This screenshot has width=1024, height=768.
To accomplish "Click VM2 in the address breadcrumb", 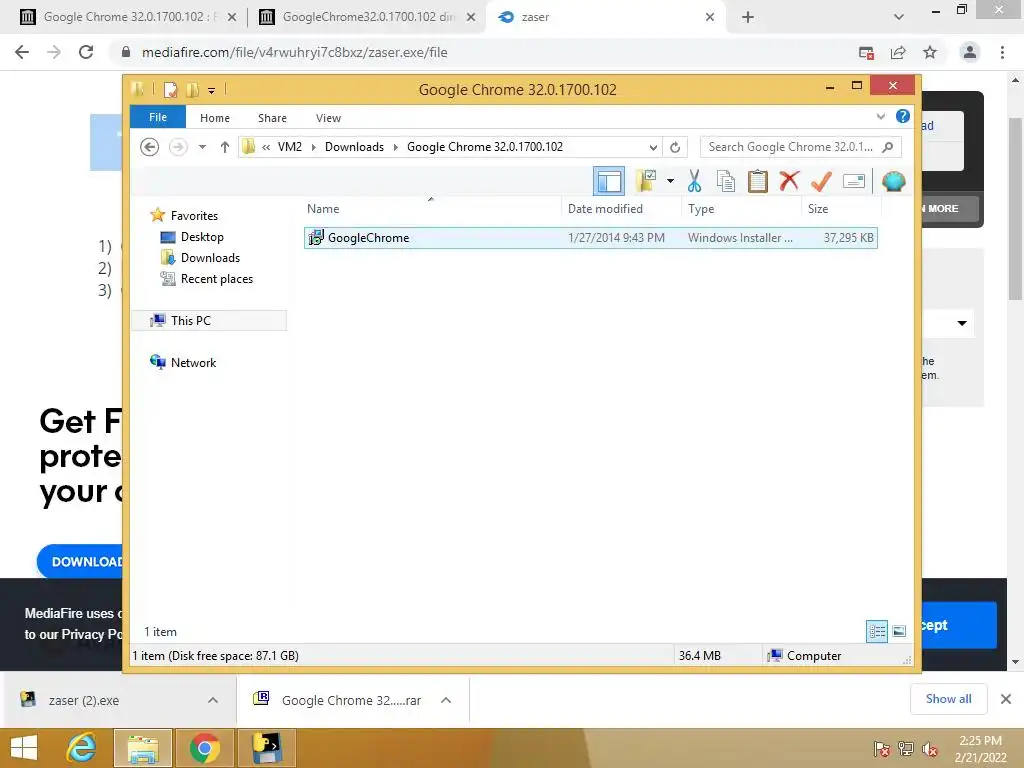I will (290, 147).
